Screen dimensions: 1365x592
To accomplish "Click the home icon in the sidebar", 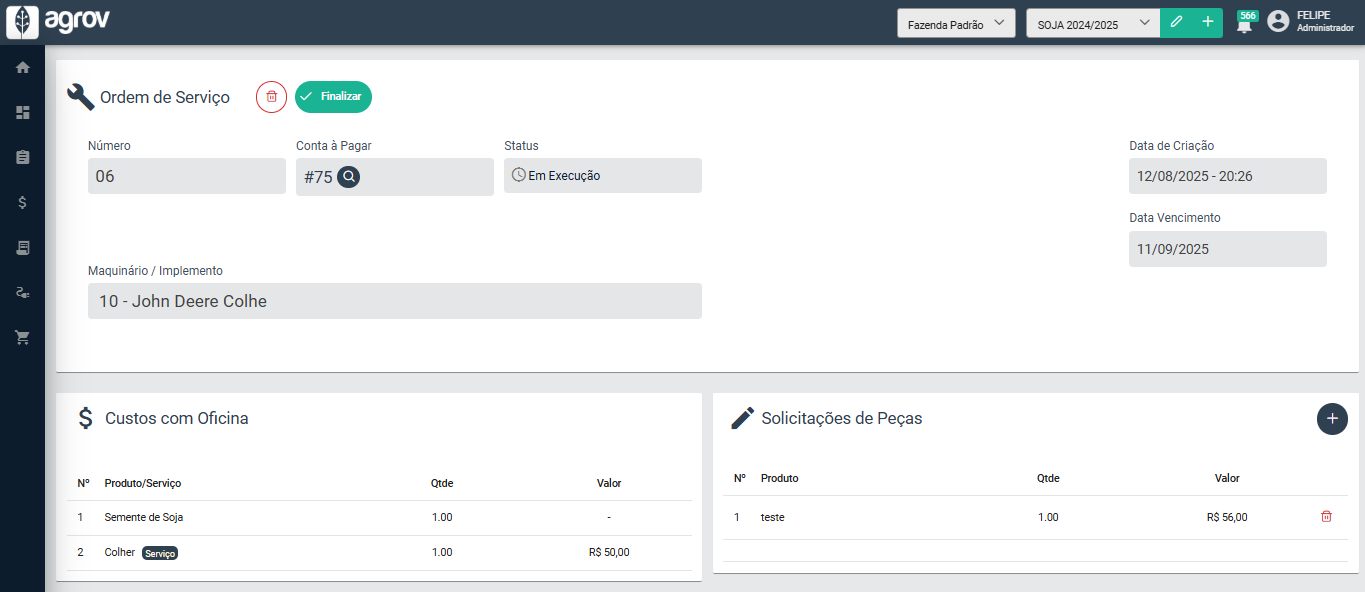I will pos(22,67).
